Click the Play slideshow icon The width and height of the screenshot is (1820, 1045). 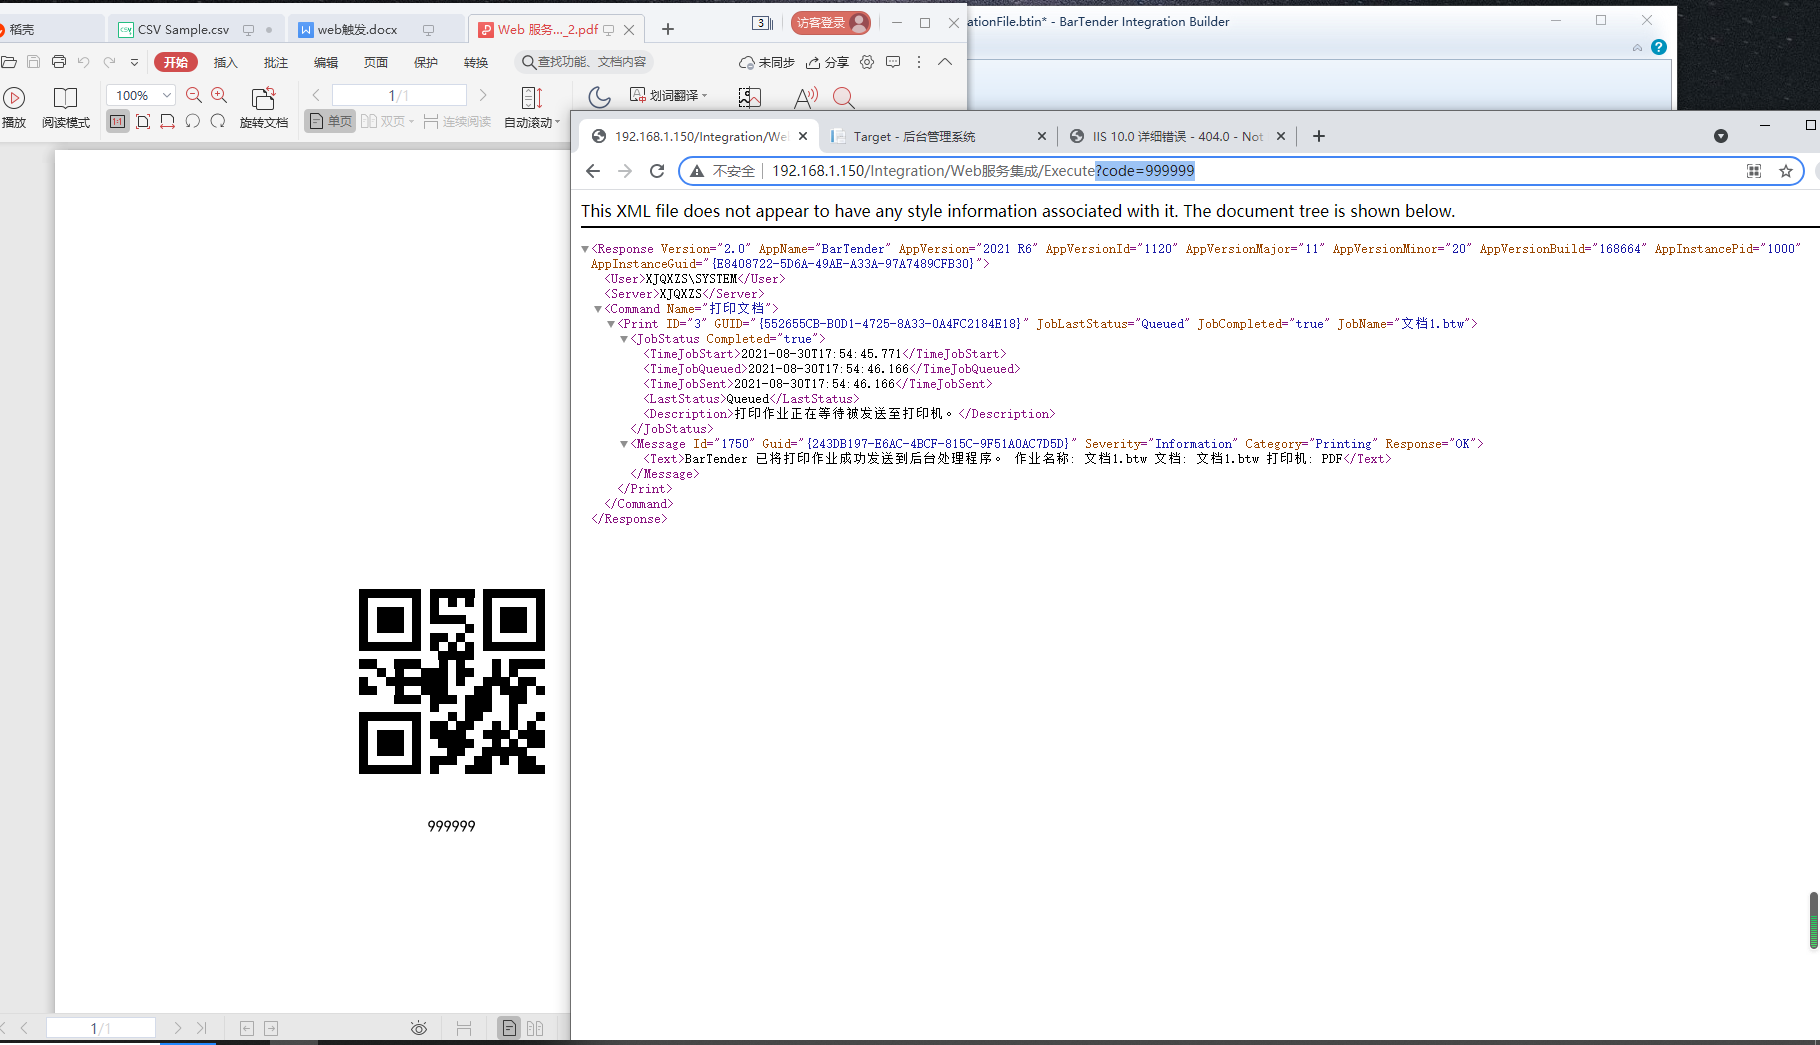coord(14,98)
